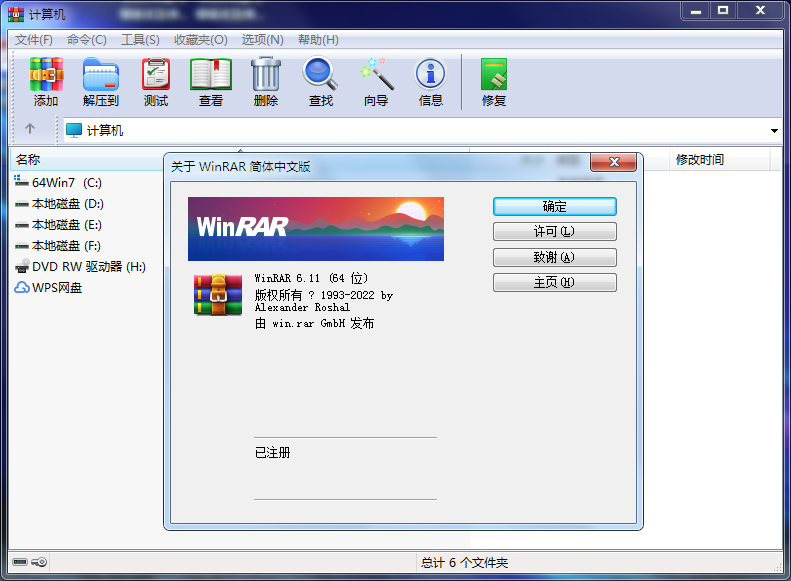Image resolution: width=791 pixels, height=581 pixels.
Task: Select 本地磁盘 (E:) in the list
Action: (x=58, y=225)
